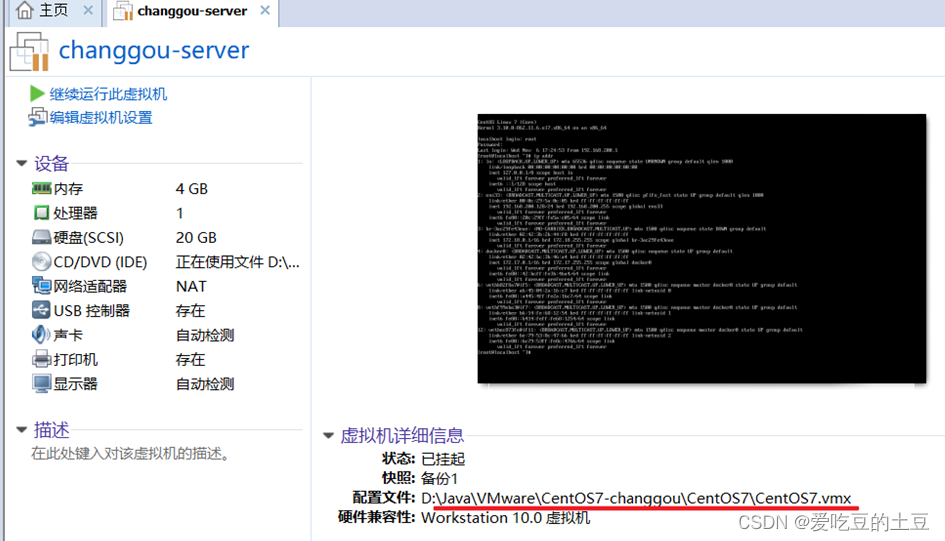Screen dimensions: 945x541
Task: Click the 已挂起 state value
Action: [443, 459]
